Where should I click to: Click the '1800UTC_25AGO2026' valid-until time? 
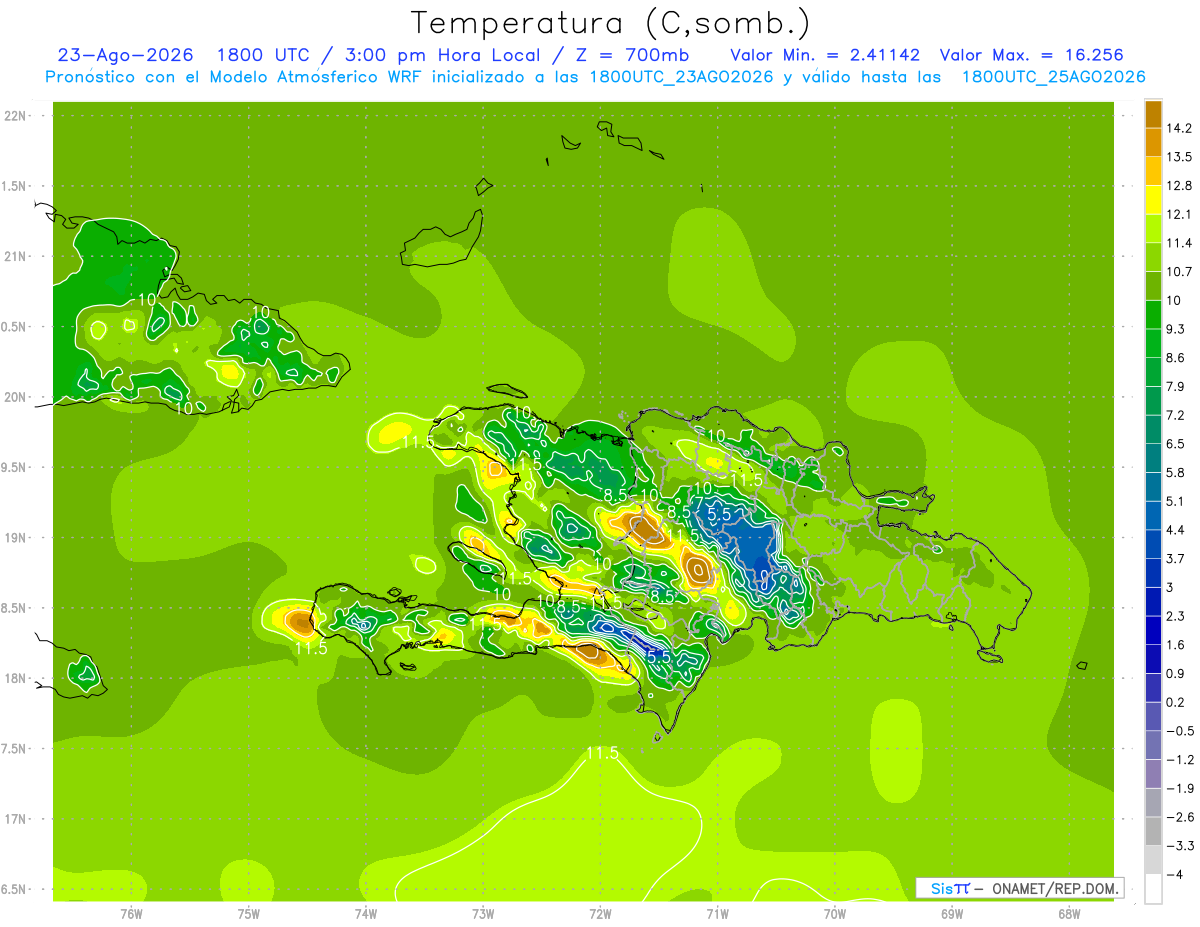pos(1053,77)
